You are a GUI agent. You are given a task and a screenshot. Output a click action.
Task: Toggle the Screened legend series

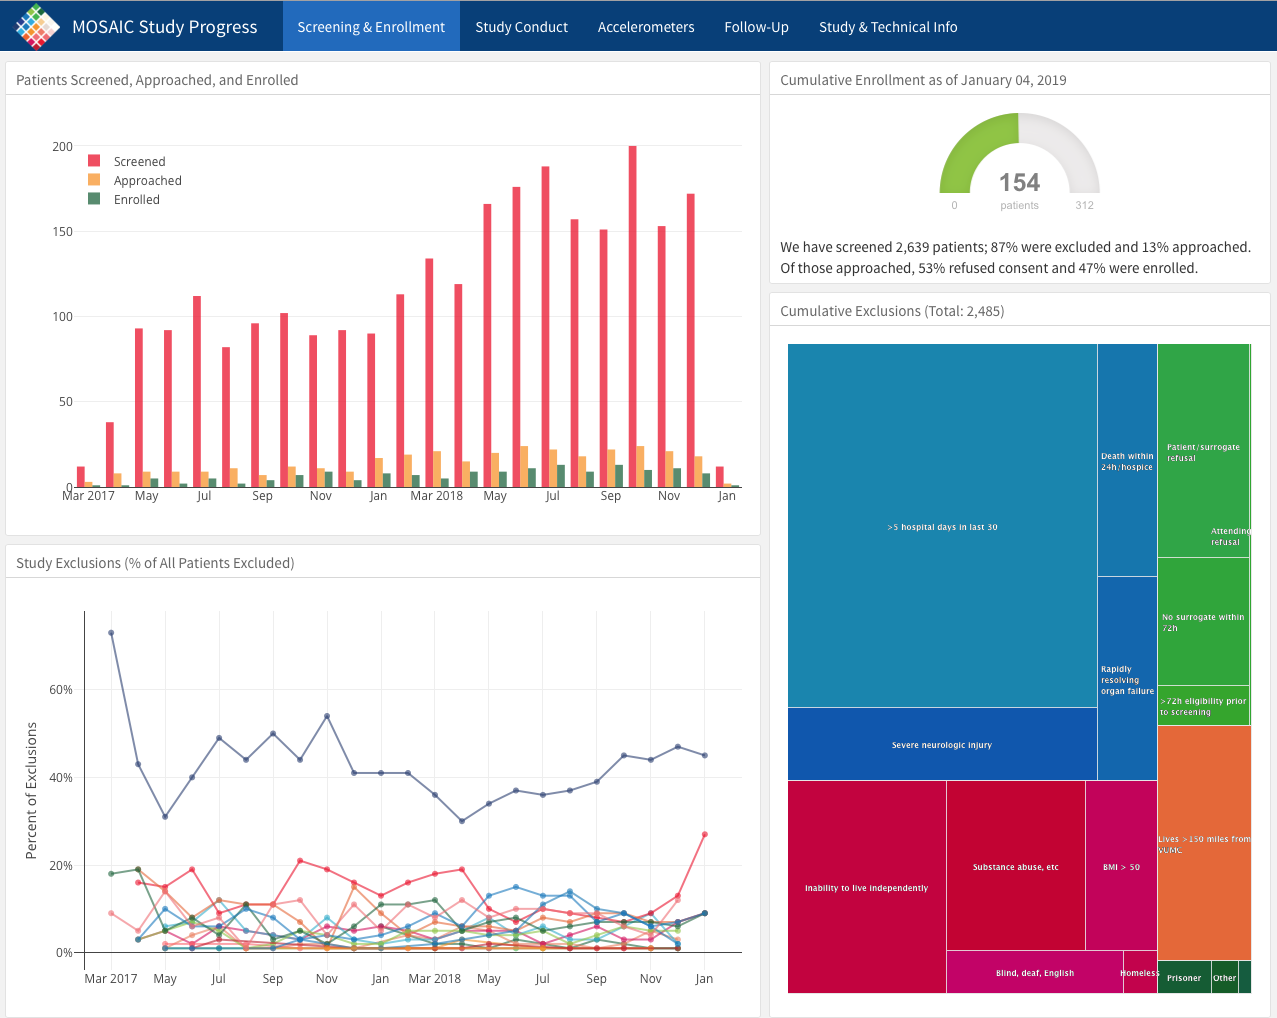pos(139,162)
